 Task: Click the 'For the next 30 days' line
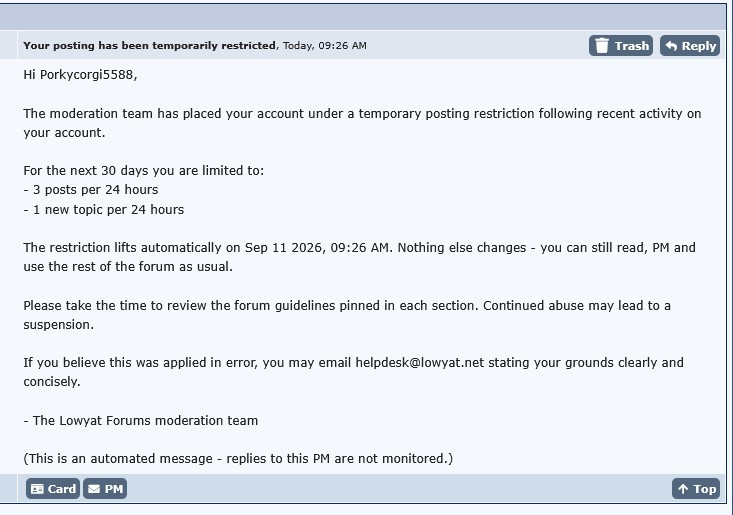click(144, 171)
